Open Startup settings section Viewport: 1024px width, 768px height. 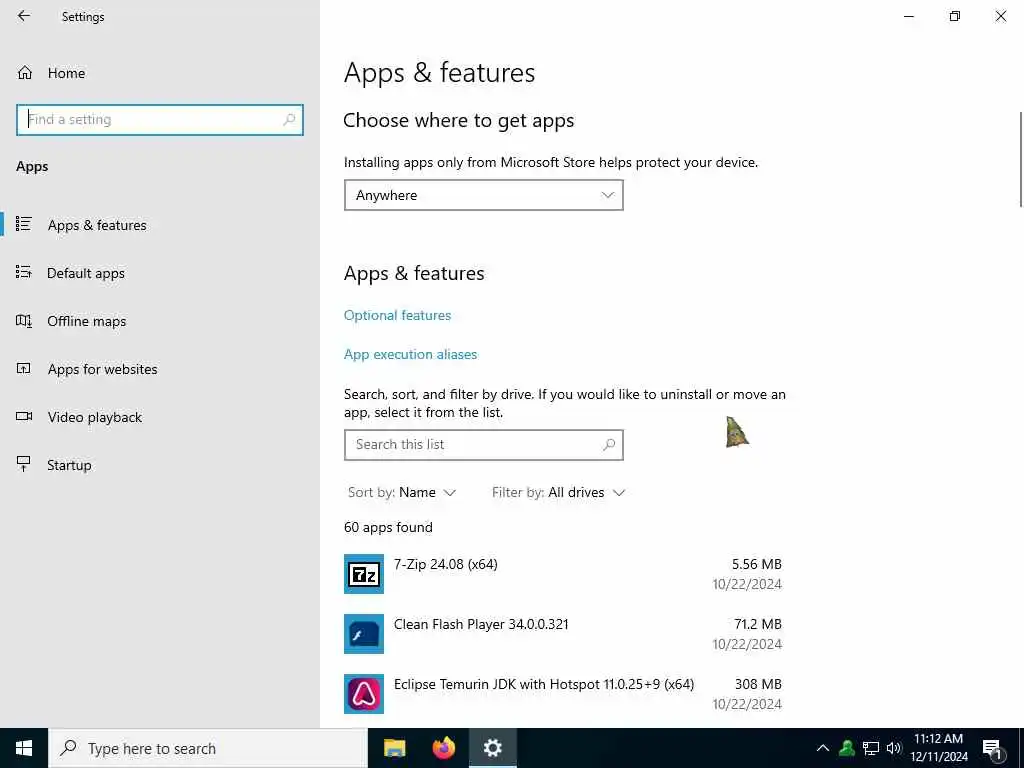[x=69, y=465]
